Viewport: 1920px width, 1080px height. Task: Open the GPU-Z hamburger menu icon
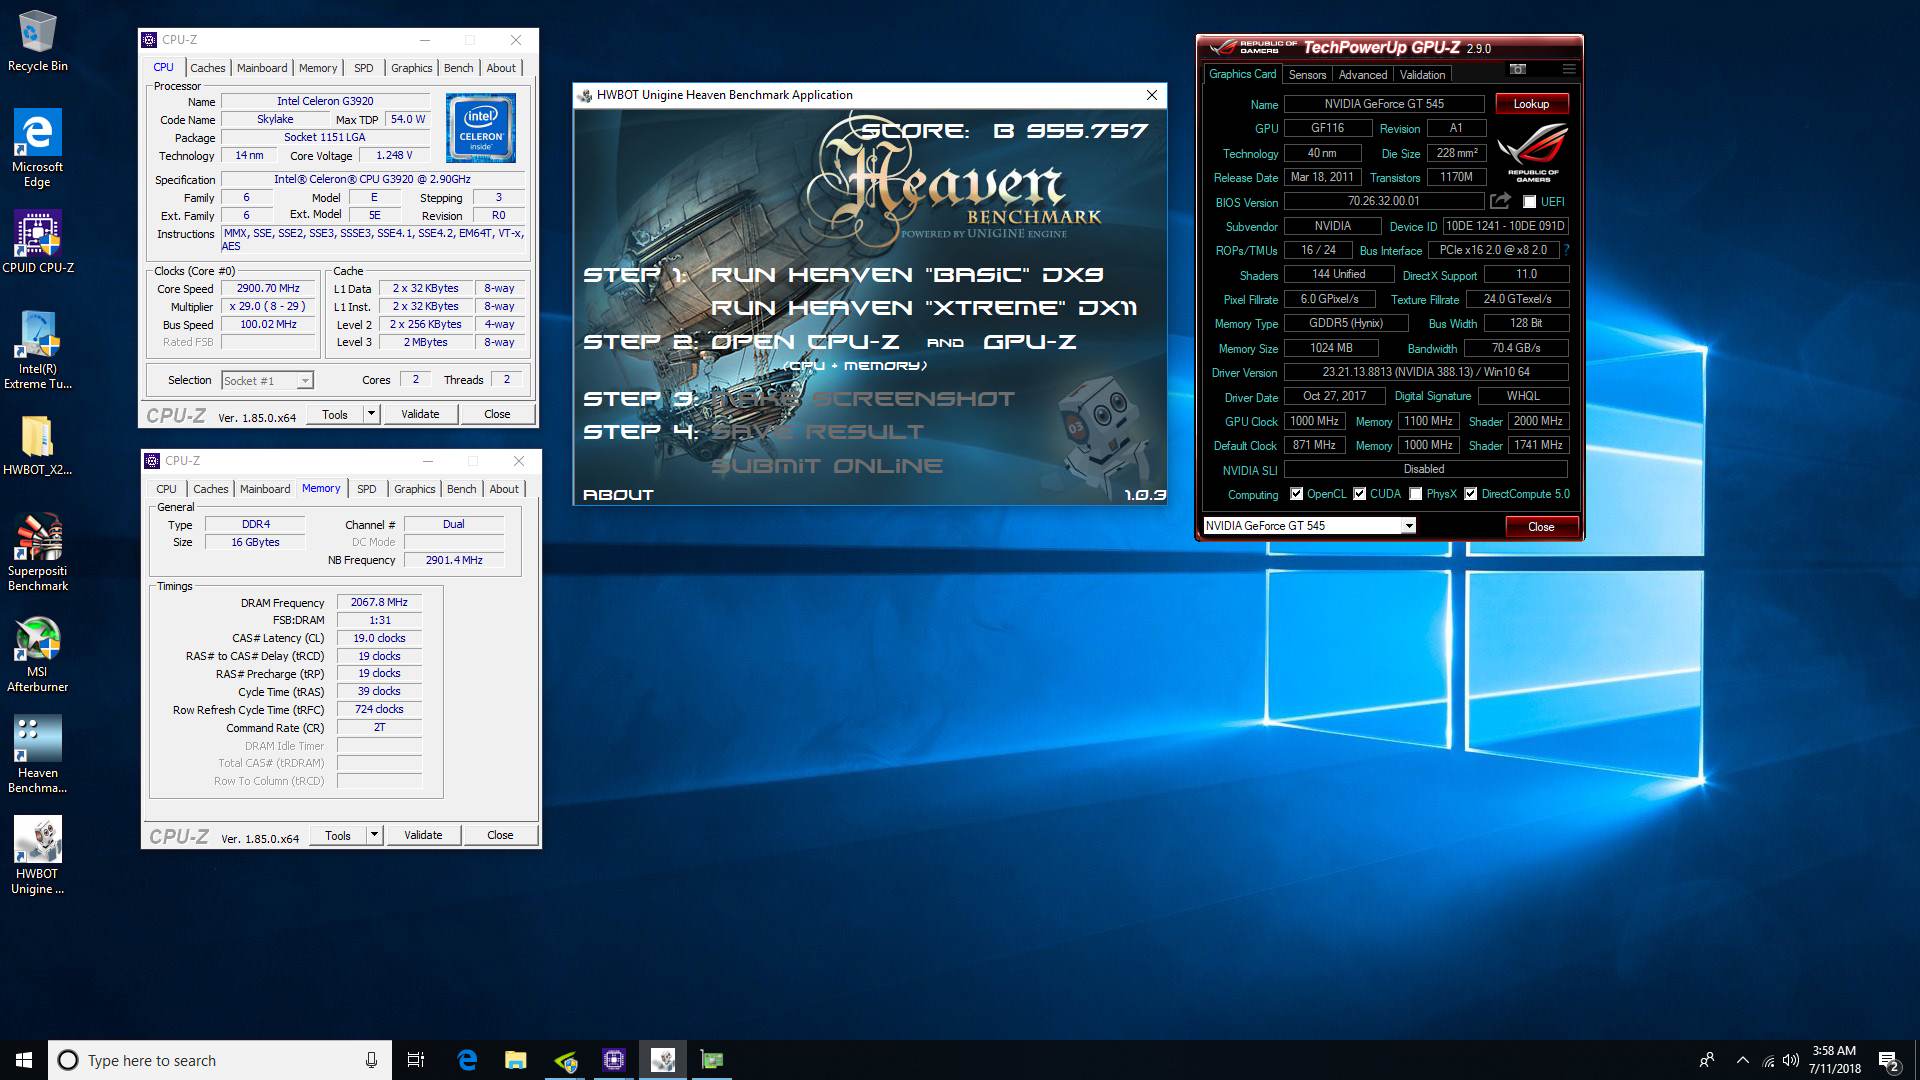pyautogui.click(x=1569, y=69)
